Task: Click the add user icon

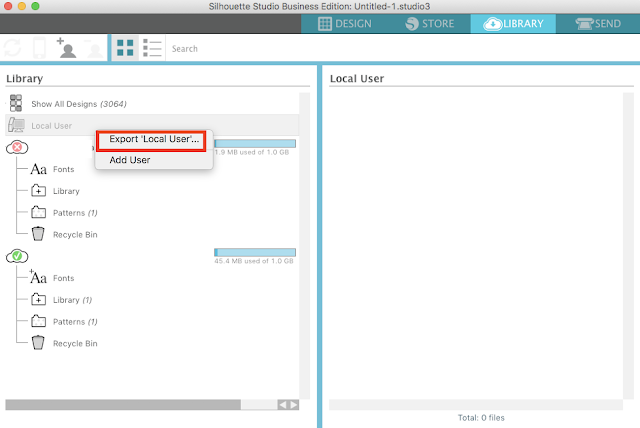Action: [67, 48]
